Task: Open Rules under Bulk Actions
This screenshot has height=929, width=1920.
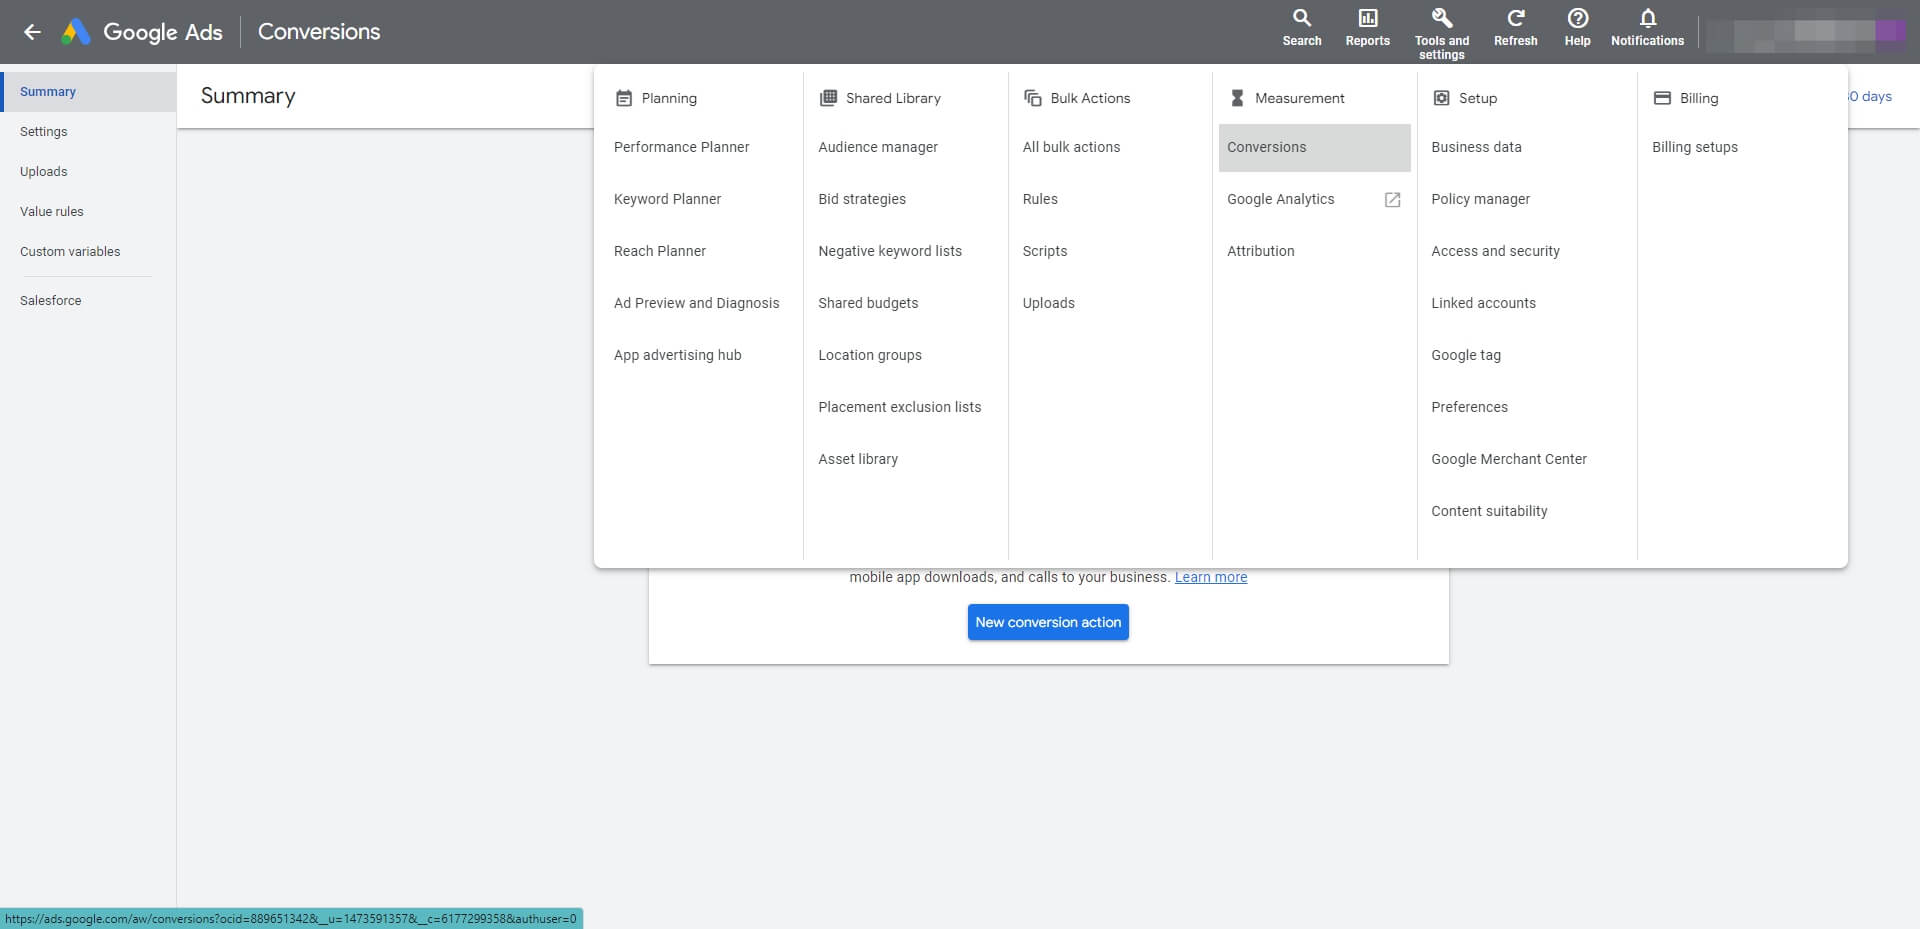Action: [1040, 199]
